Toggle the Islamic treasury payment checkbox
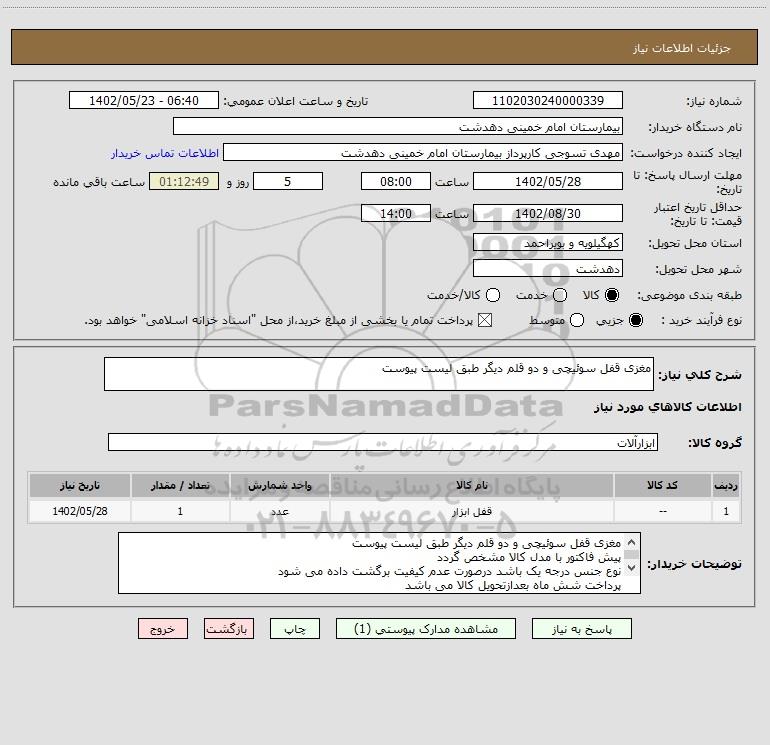770x745 pixels. tap(485, 320)
